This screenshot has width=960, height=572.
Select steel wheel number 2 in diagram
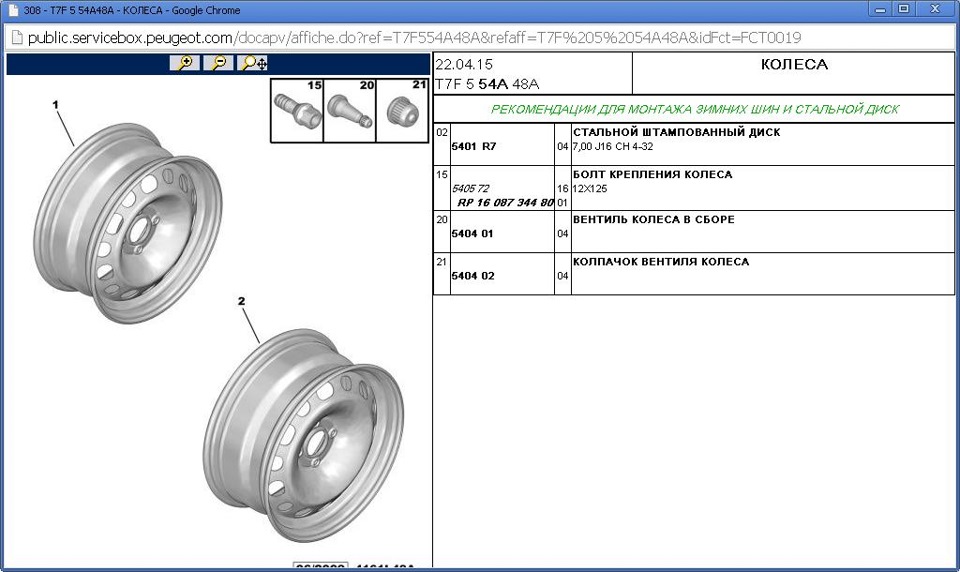pos(304,435)
